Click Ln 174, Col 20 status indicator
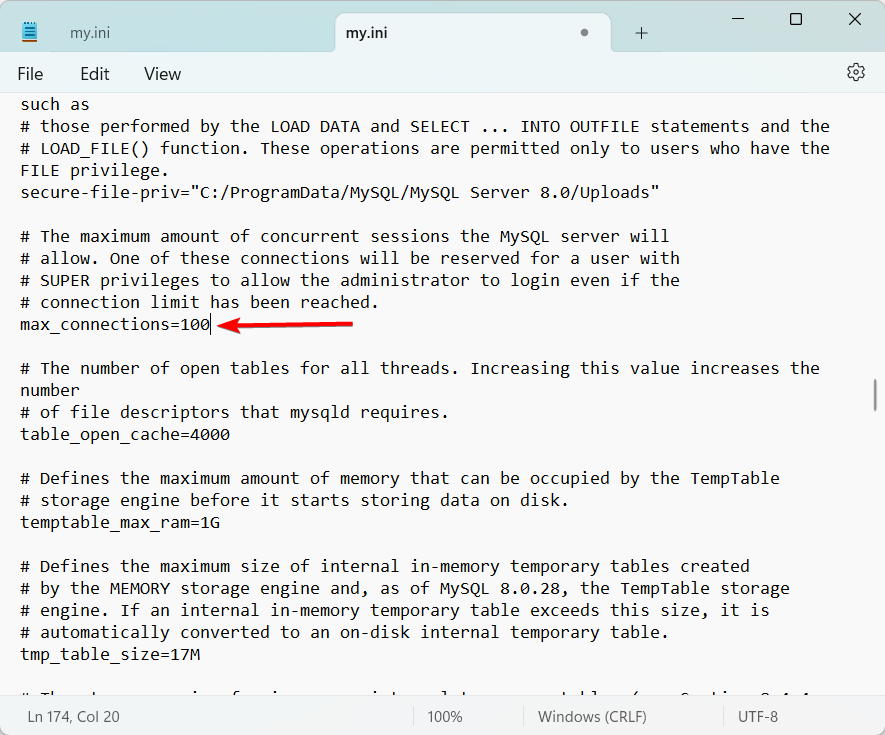Viewport: 885px width, 735px height. point(73,716)
